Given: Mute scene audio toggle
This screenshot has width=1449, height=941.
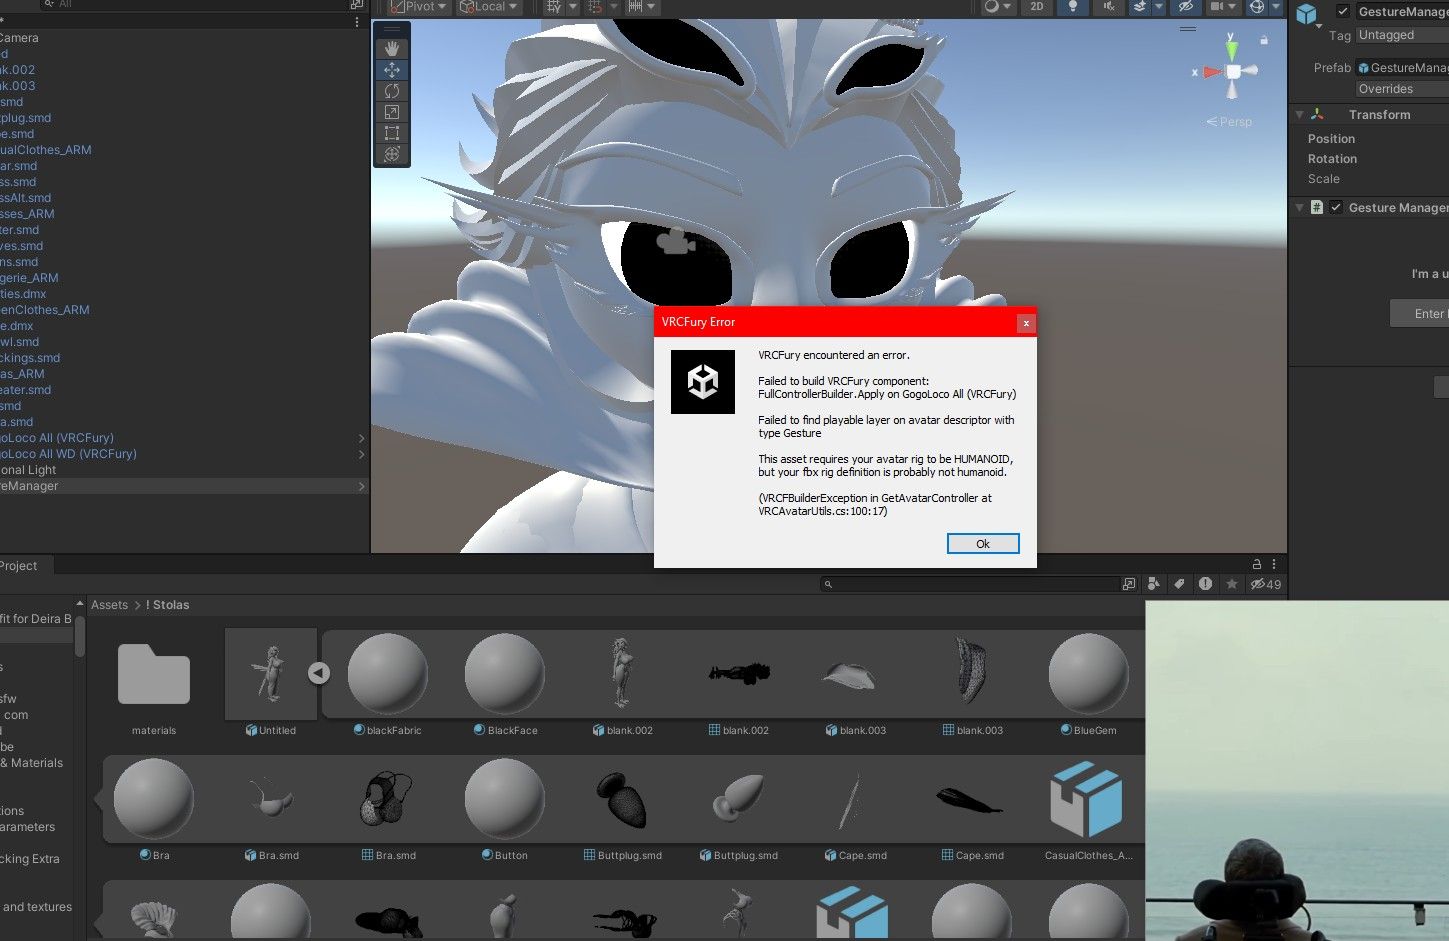Looking at the screenshot, I should pyautogui.click(x=1109, y=6).
